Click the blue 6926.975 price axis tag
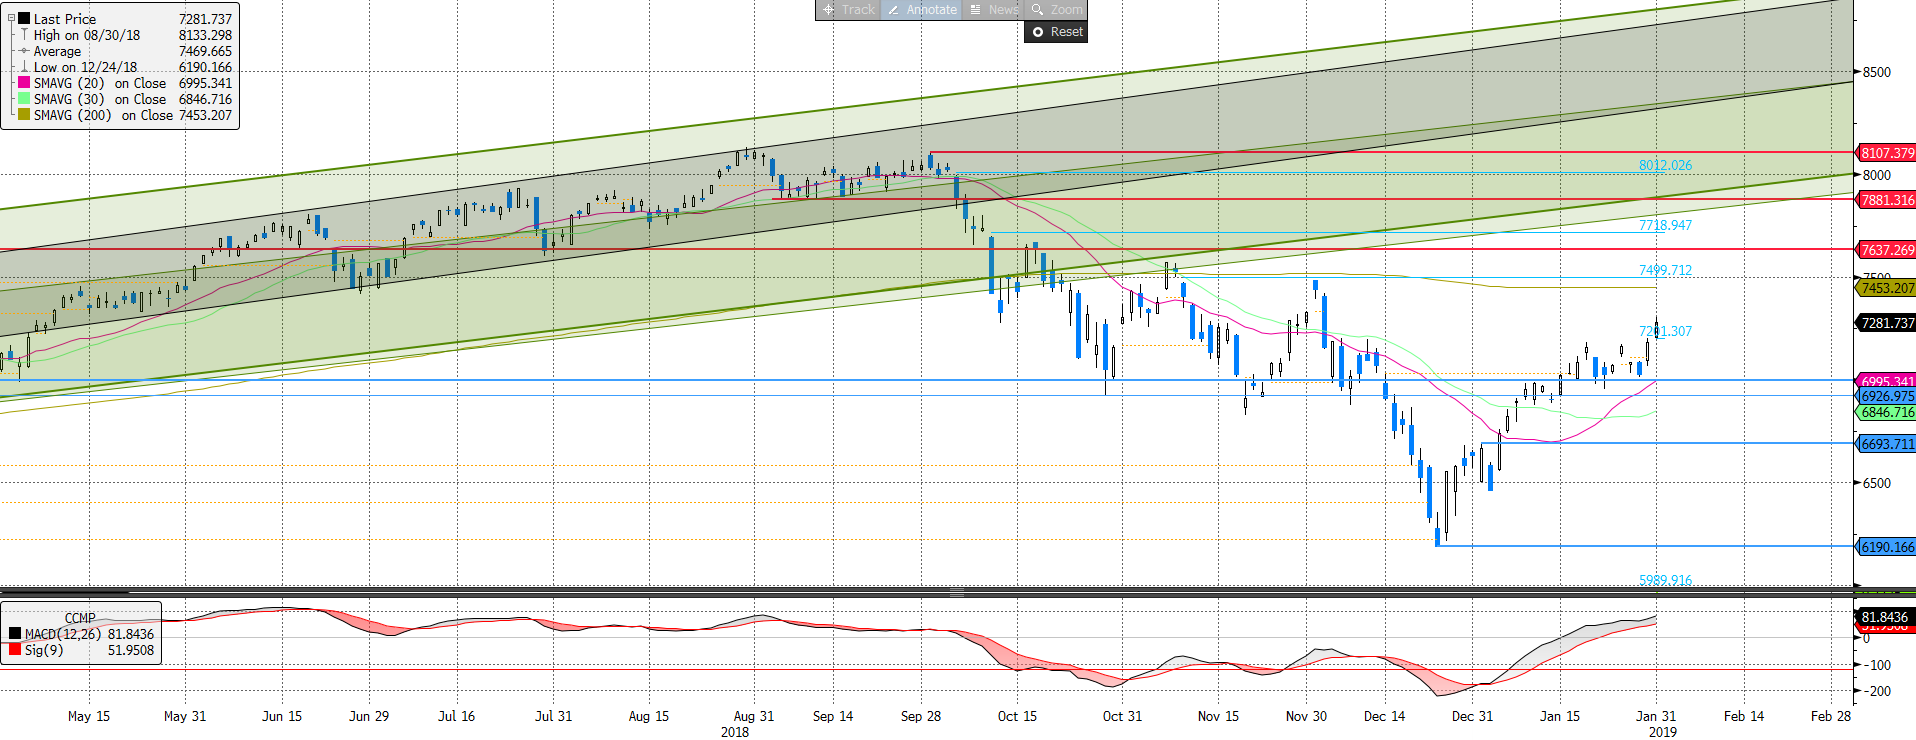The width and height of the screenshot is (1916, 740). [1887, 397]
